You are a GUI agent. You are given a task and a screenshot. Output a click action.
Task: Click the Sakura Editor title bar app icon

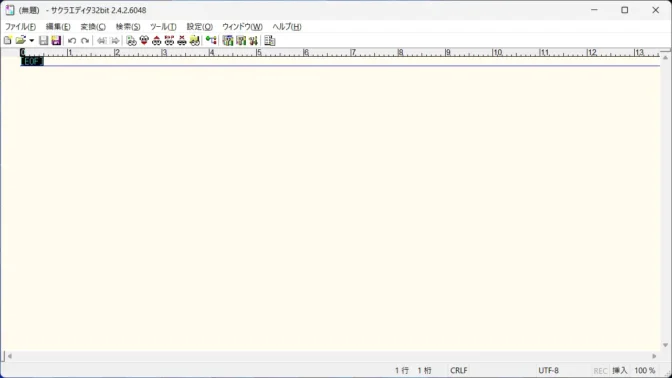pos(10,10)
